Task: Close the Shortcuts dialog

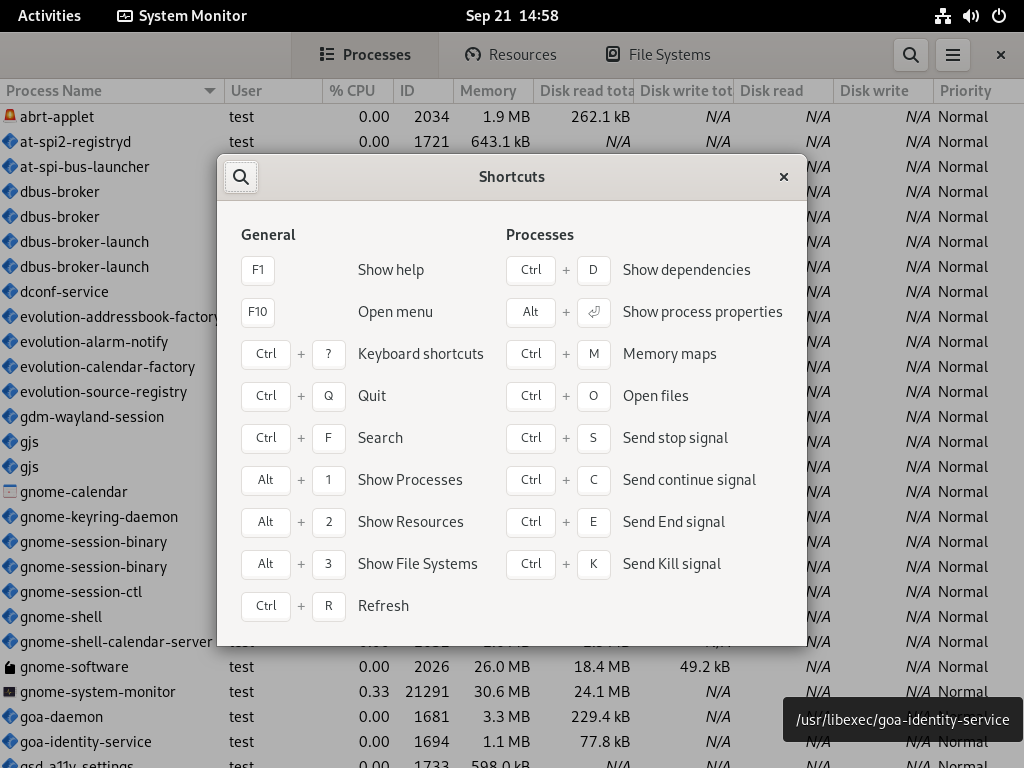Action: coord(784,177)
